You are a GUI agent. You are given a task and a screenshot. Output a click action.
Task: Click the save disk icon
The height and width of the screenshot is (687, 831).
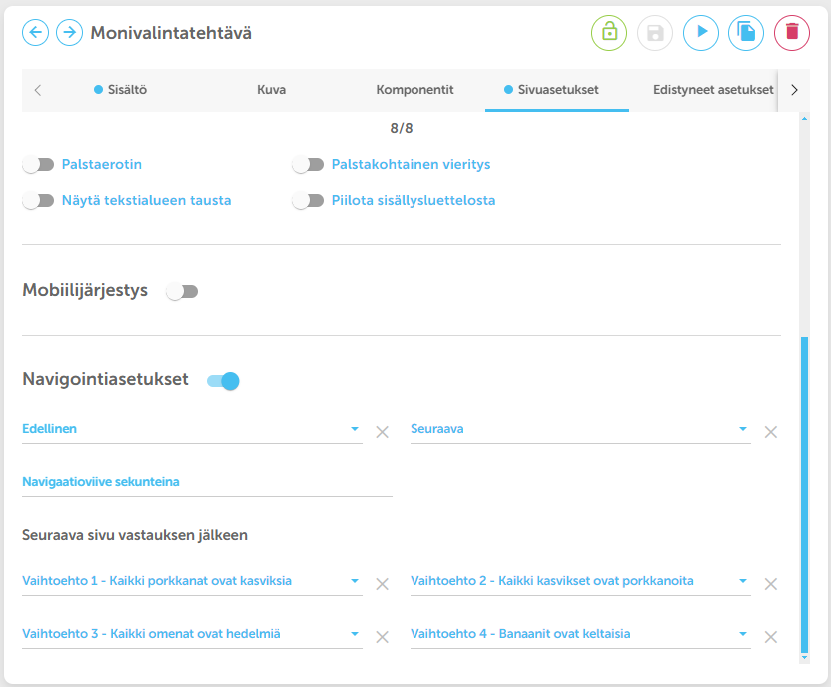coord(655,33)
